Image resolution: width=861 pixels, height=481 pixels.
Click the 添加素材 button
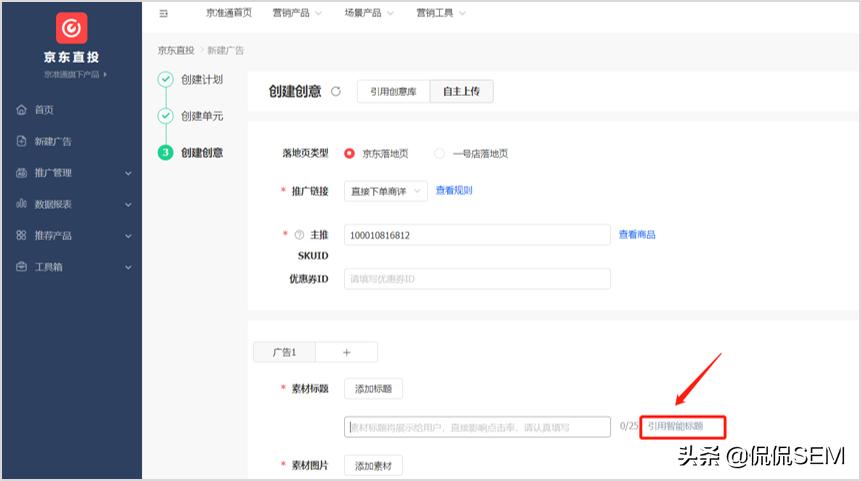pos(373,466)
